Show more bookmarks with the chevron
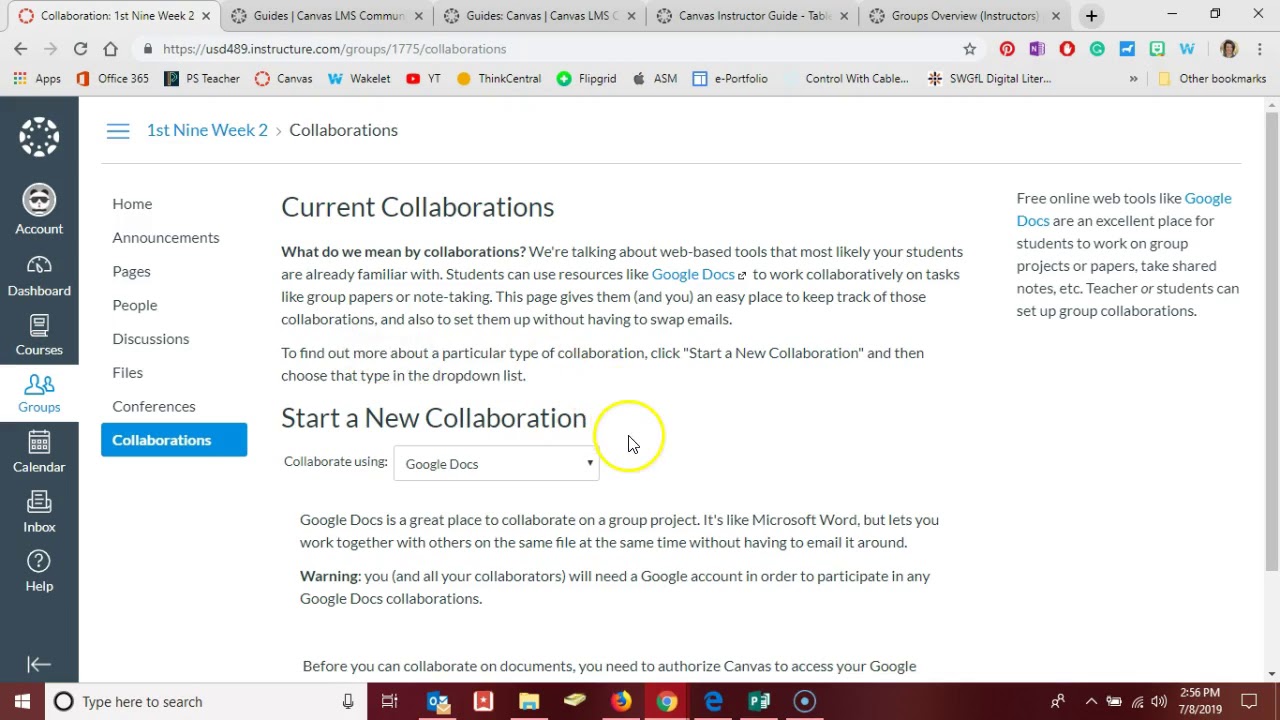The width and height of the screenshot is (1280, 720). tap(1133, 78)
